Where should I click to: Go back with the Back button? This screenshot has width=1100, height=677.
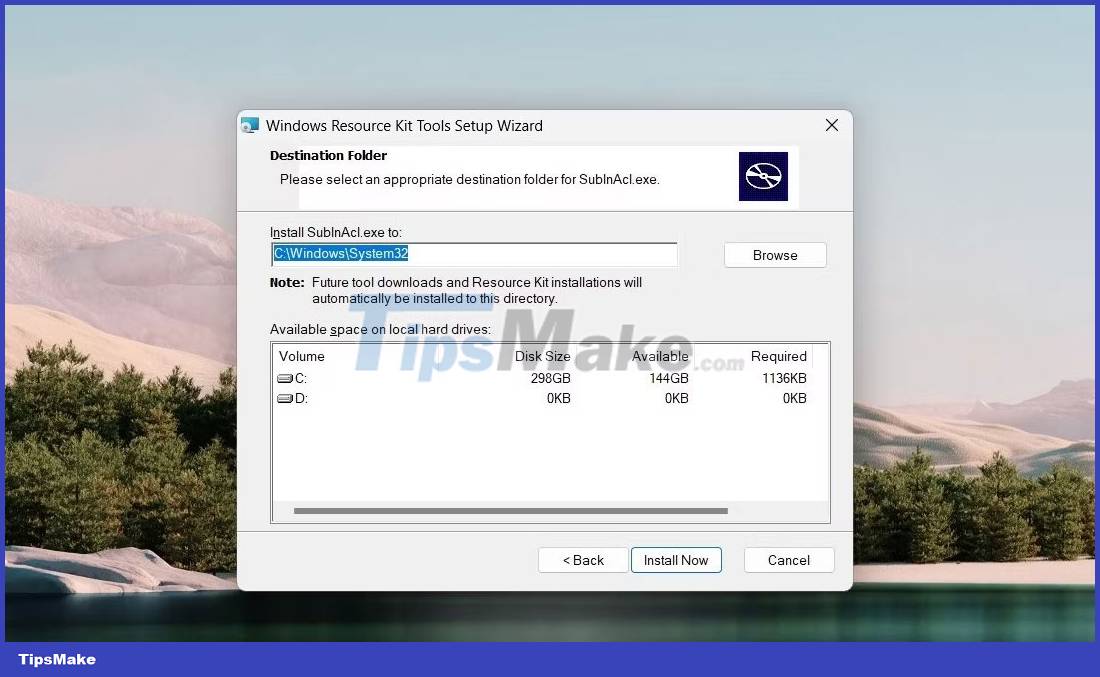pos(583,560)
